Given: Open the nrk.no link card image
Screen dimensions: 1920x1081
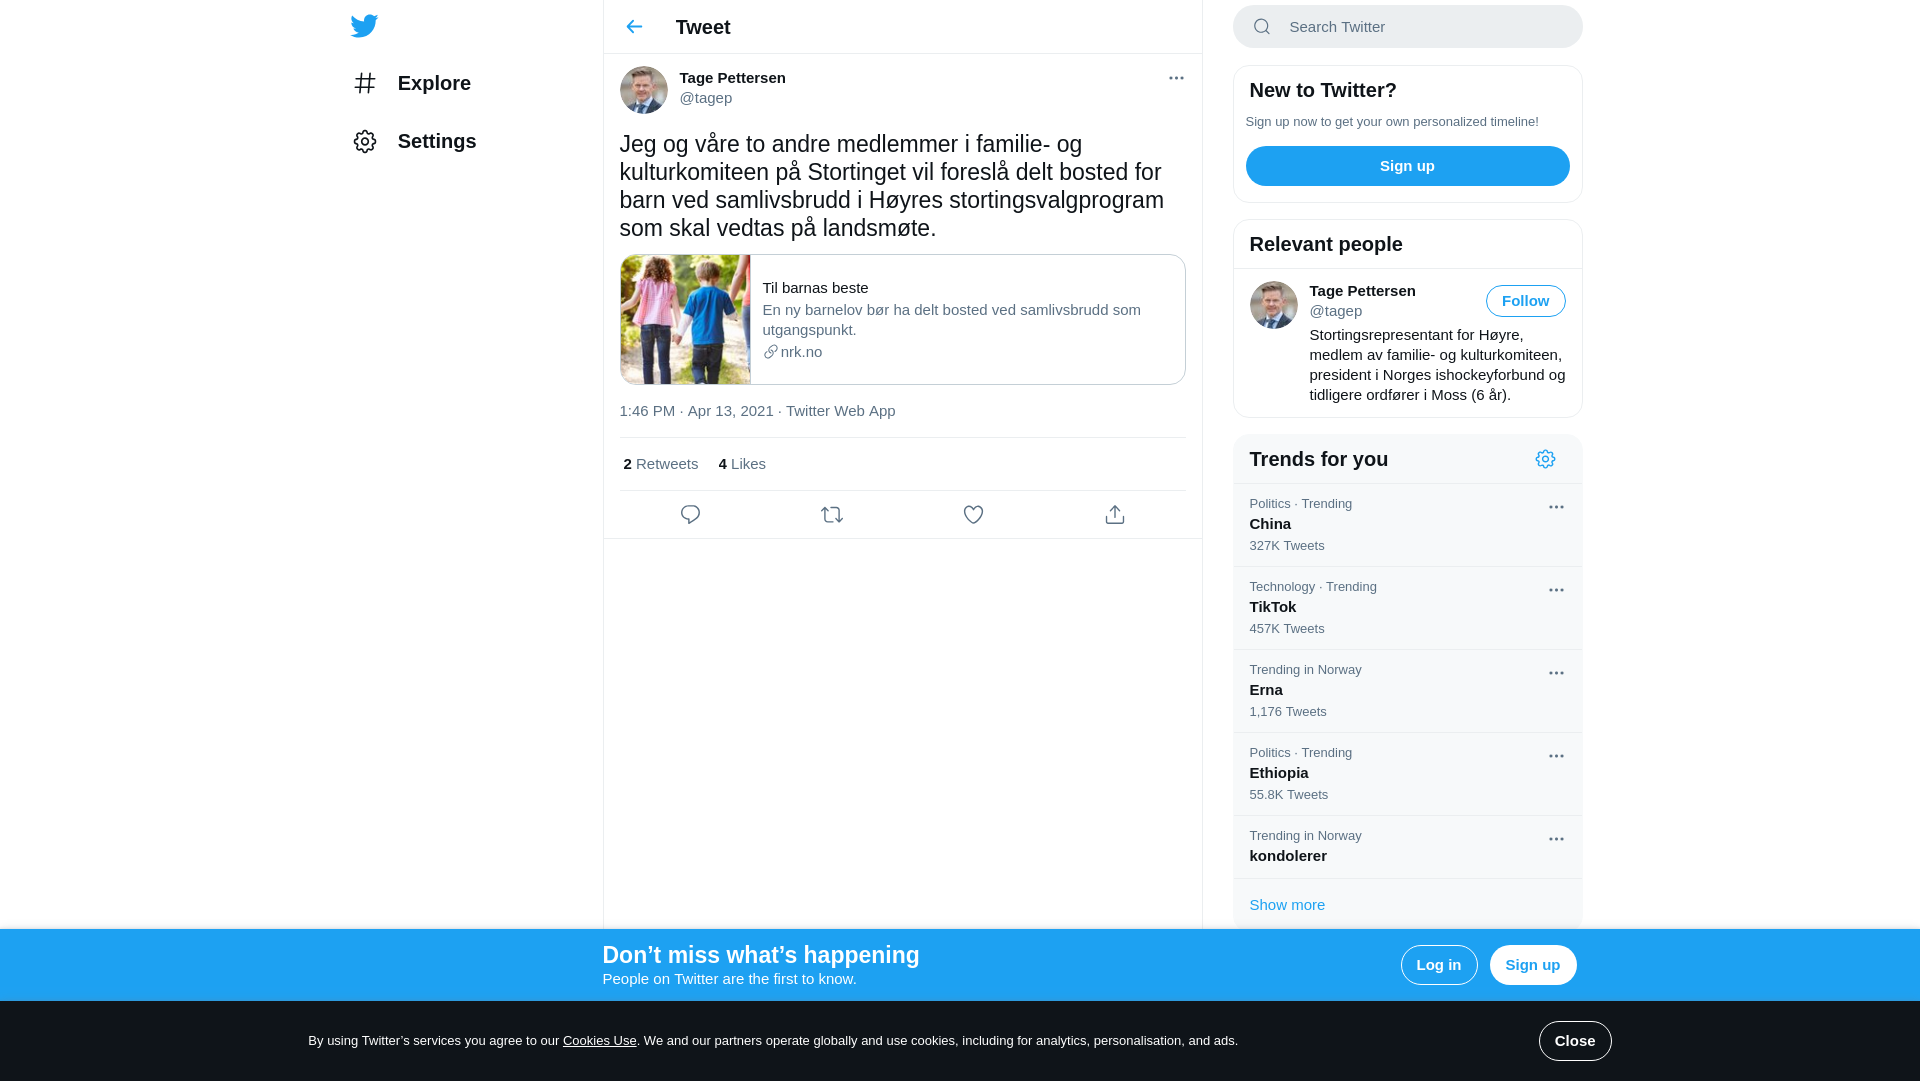Looking at the screenshot, I should pyautogui.click(x=685, y=319).
